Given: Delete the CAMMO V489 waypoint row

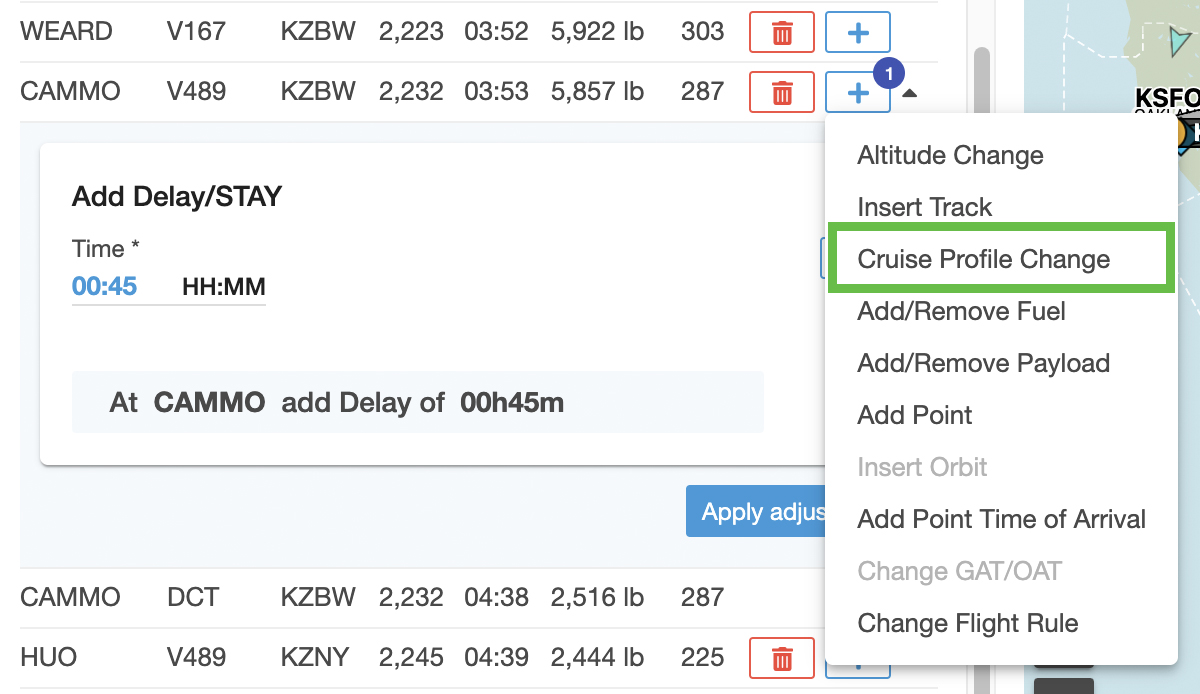Looking at the screenshot, I should point(781,92).
